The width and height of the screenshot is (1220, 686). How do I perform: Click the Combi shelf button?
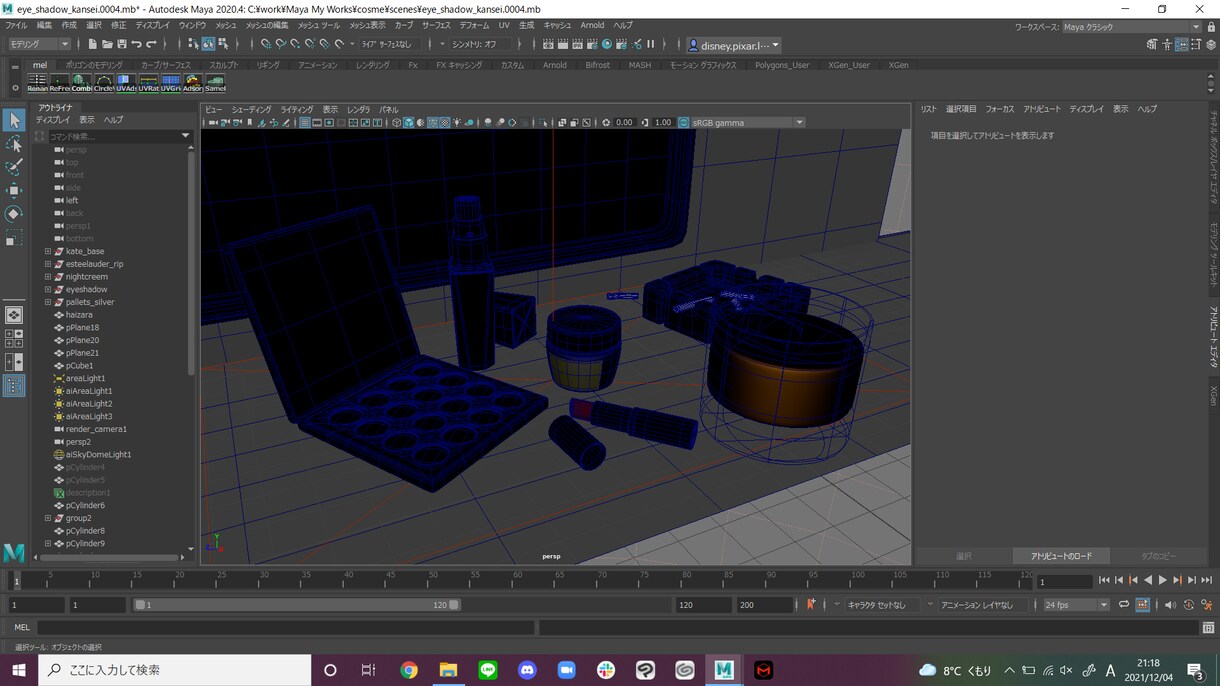click(82, 83)
